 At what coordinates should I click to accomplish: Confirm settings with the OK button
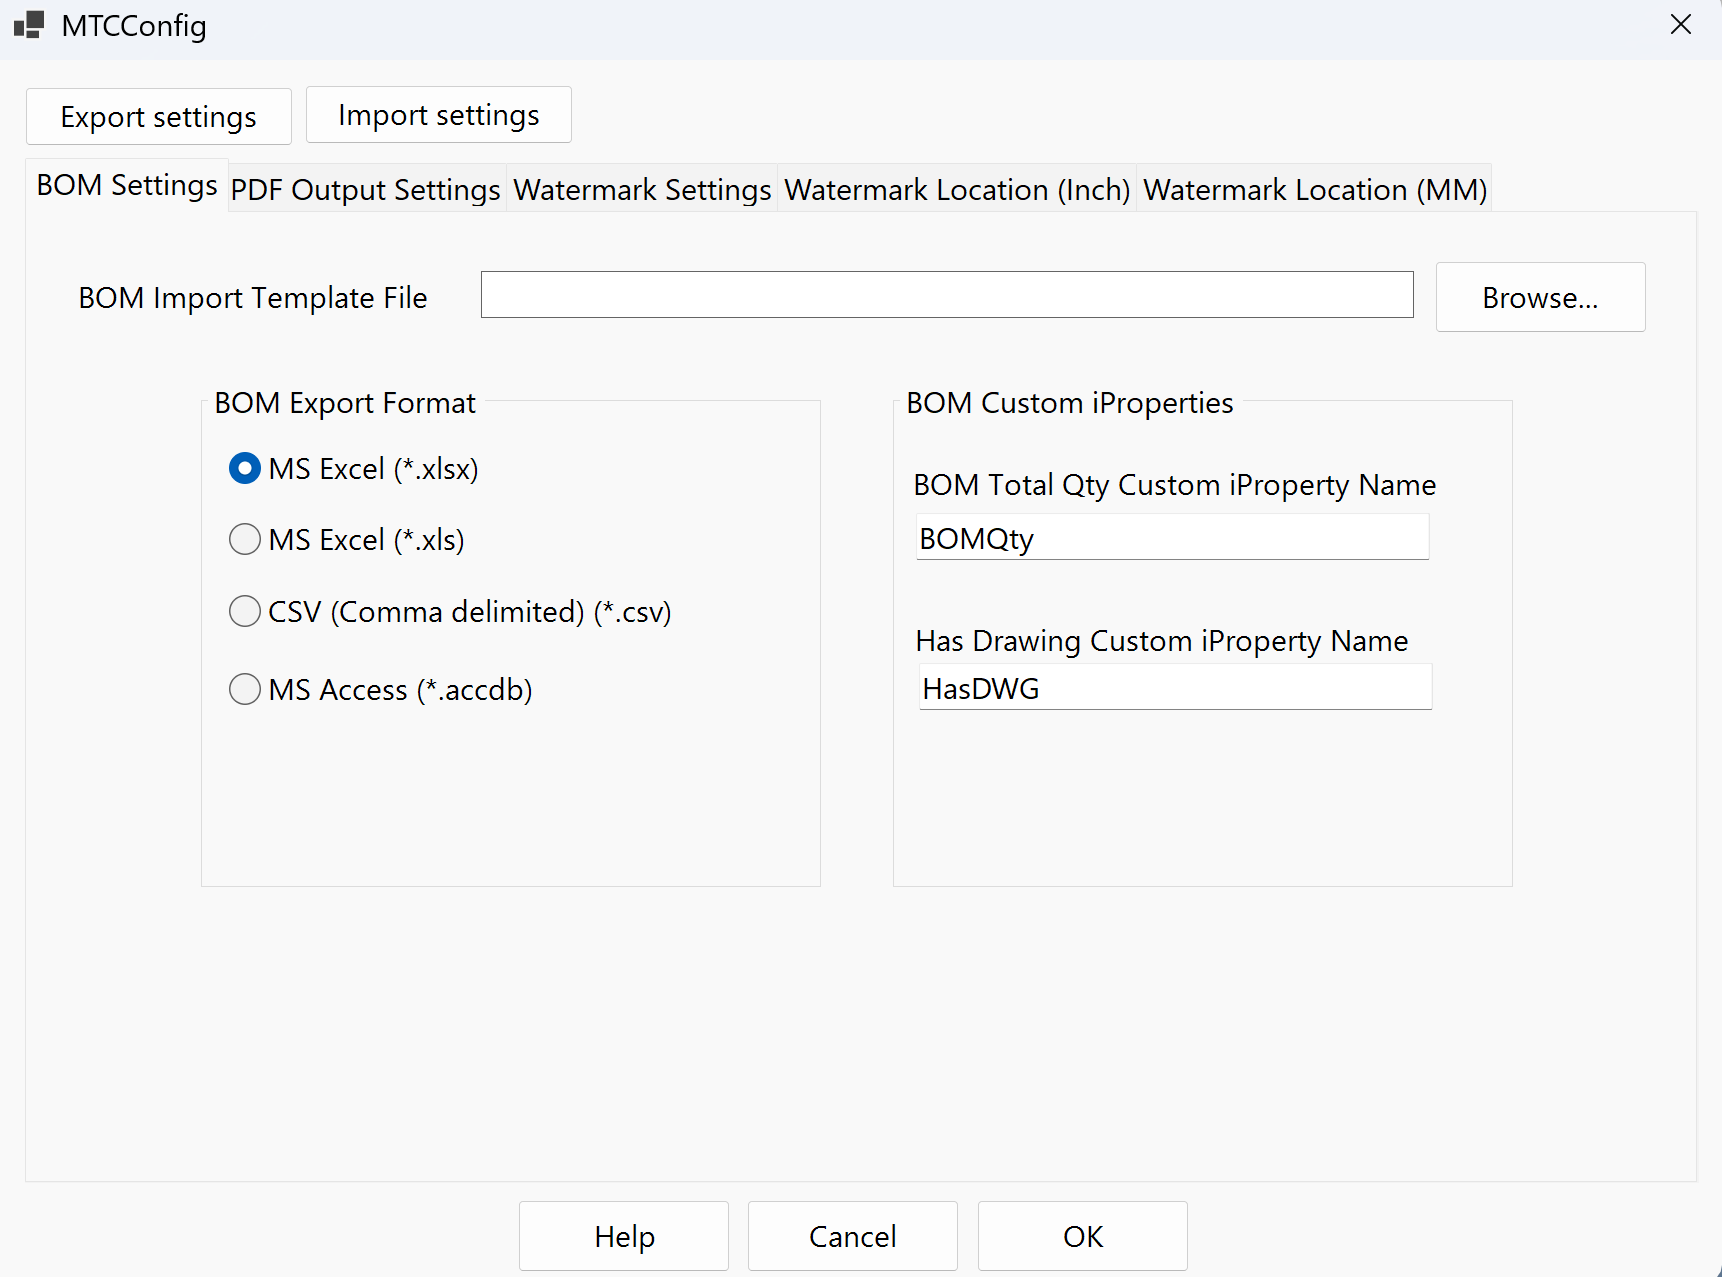click(1083, 1236)
